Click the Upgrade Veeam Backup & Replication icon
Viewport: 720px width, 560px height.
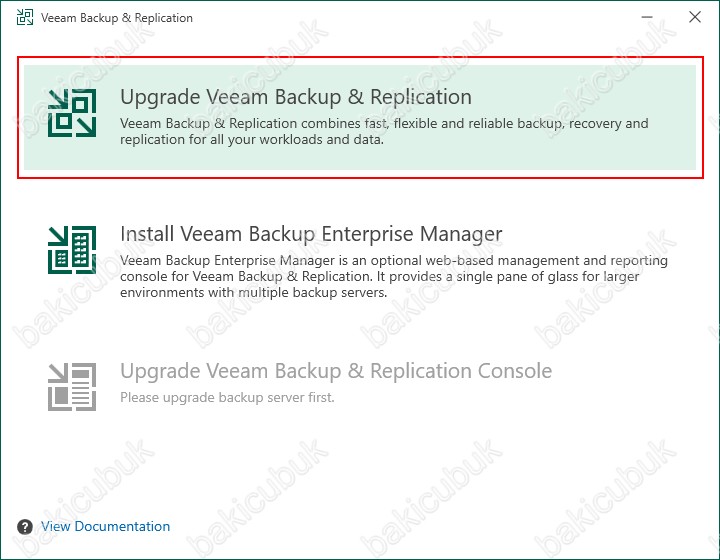(x=72, y=113)
